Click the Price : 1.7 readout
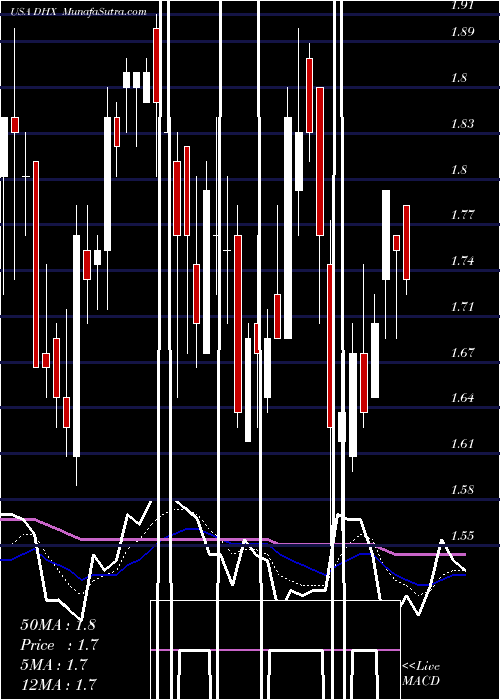500x700 pixels. [x=59, y=645]
